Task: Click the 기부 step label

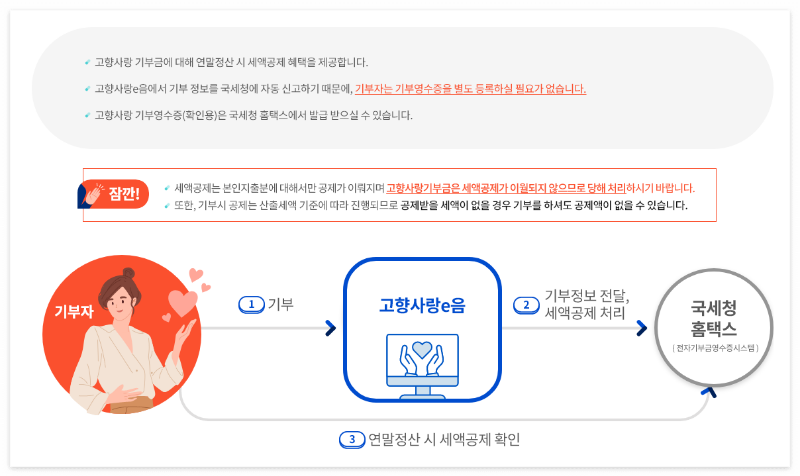Action: pyautogui.click(x=281, y=305)
